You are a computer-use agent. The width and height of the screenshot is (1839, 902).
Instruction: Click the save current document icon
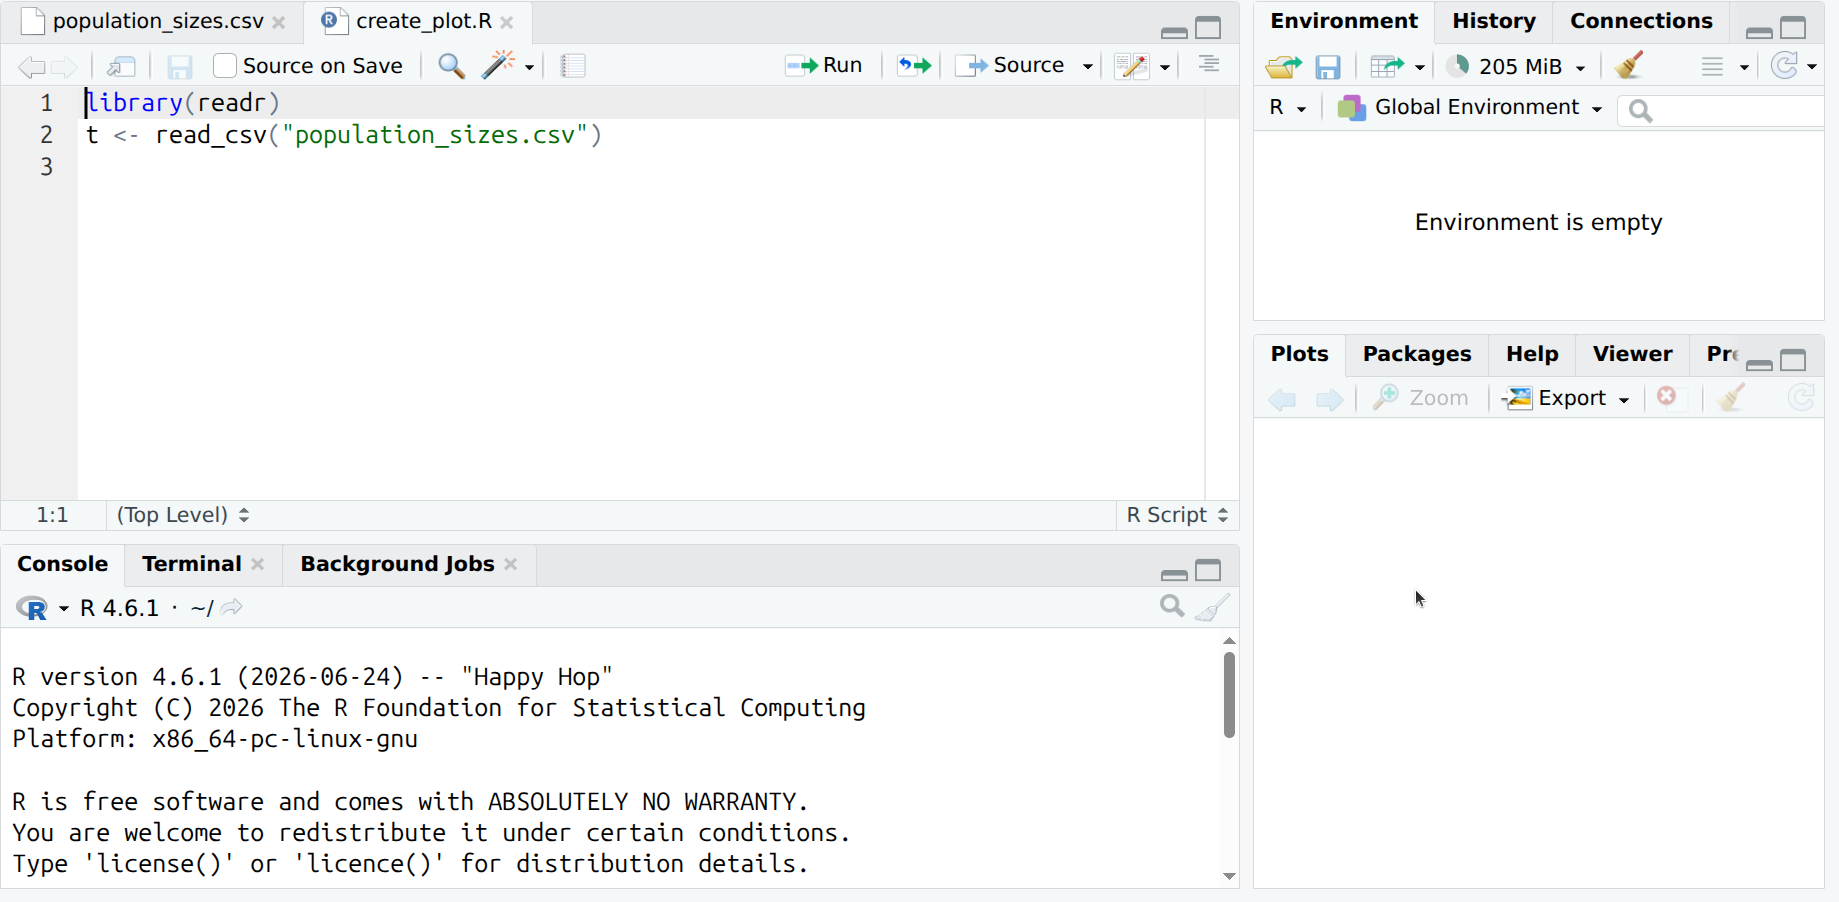(180, 66)
